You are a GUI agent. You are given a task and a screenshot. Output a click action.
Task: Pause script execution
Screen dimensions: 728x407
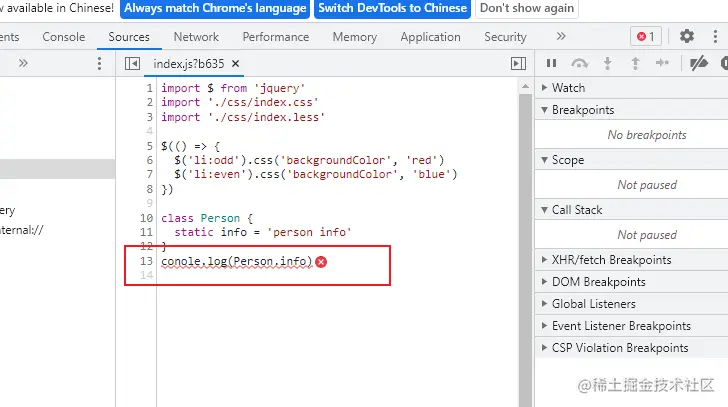[551, 63]
